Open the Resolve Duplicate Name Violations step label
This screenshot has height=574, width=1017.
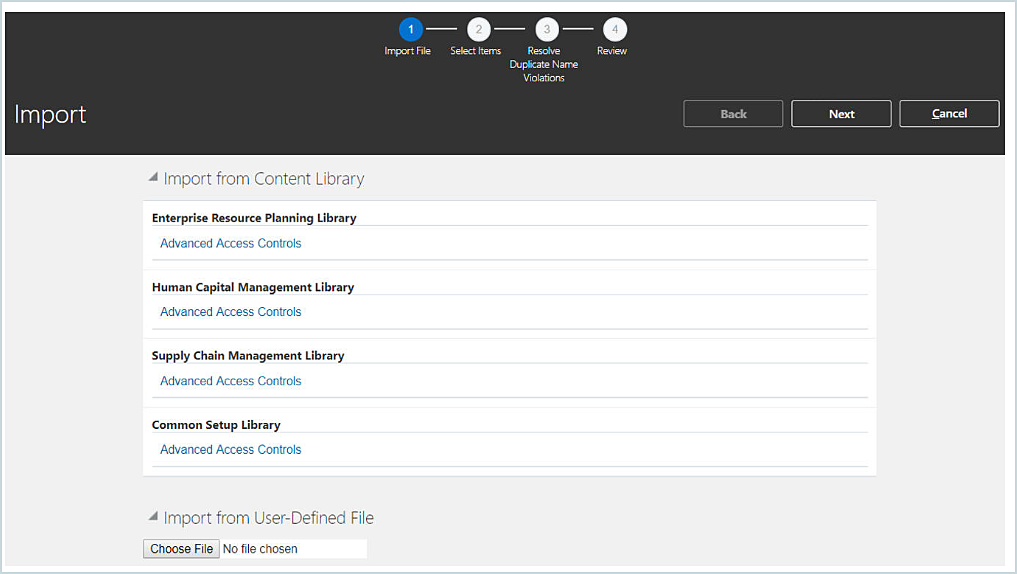point(544,64)
